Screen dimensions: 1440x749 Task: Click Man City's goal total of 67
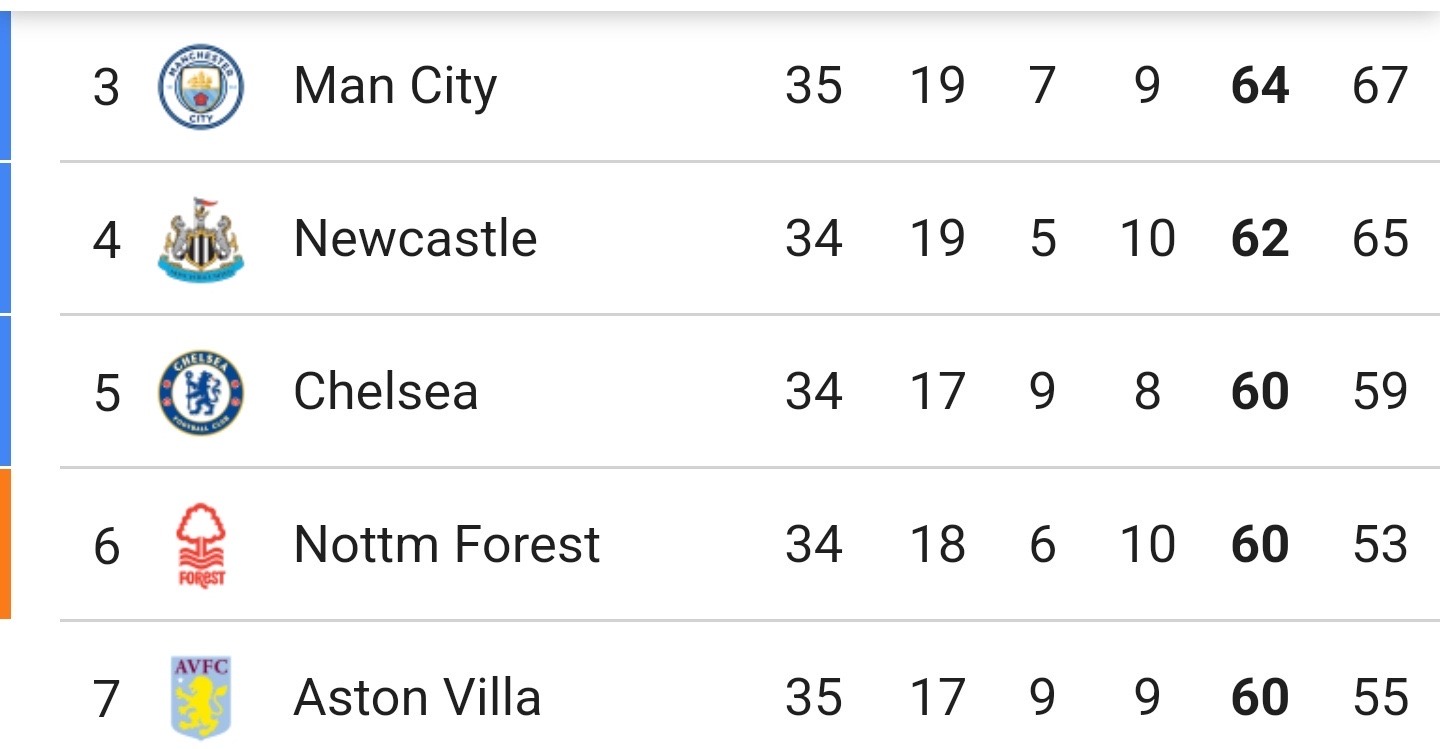(1380, 86)
